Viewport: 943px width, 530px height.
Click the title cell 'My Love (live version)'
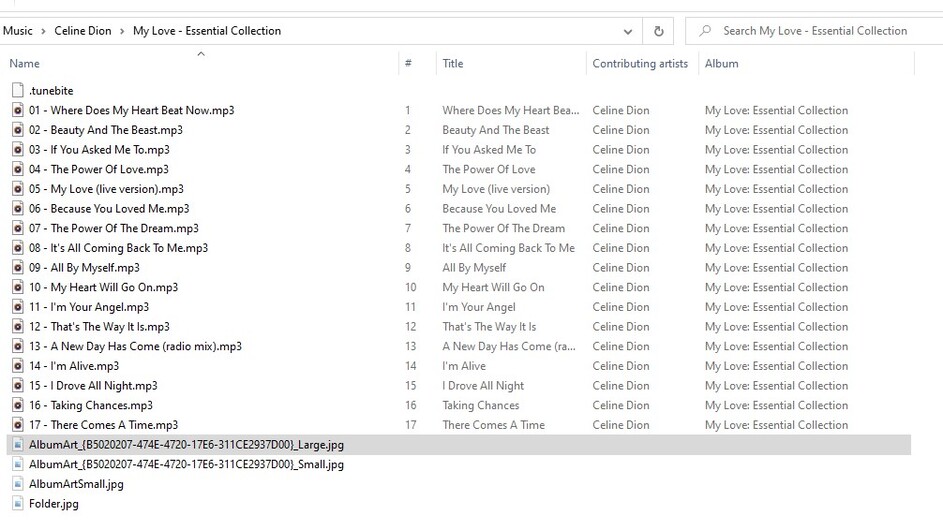tap(496, 189)
